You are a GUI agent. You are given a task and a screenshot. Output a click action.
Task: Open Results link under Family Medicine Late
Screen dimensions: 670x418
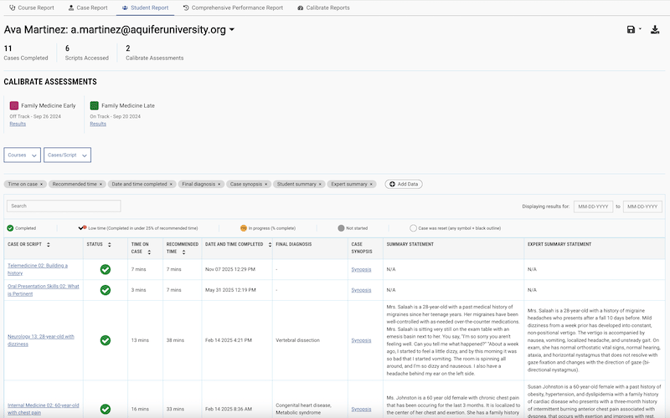[98, 124]
